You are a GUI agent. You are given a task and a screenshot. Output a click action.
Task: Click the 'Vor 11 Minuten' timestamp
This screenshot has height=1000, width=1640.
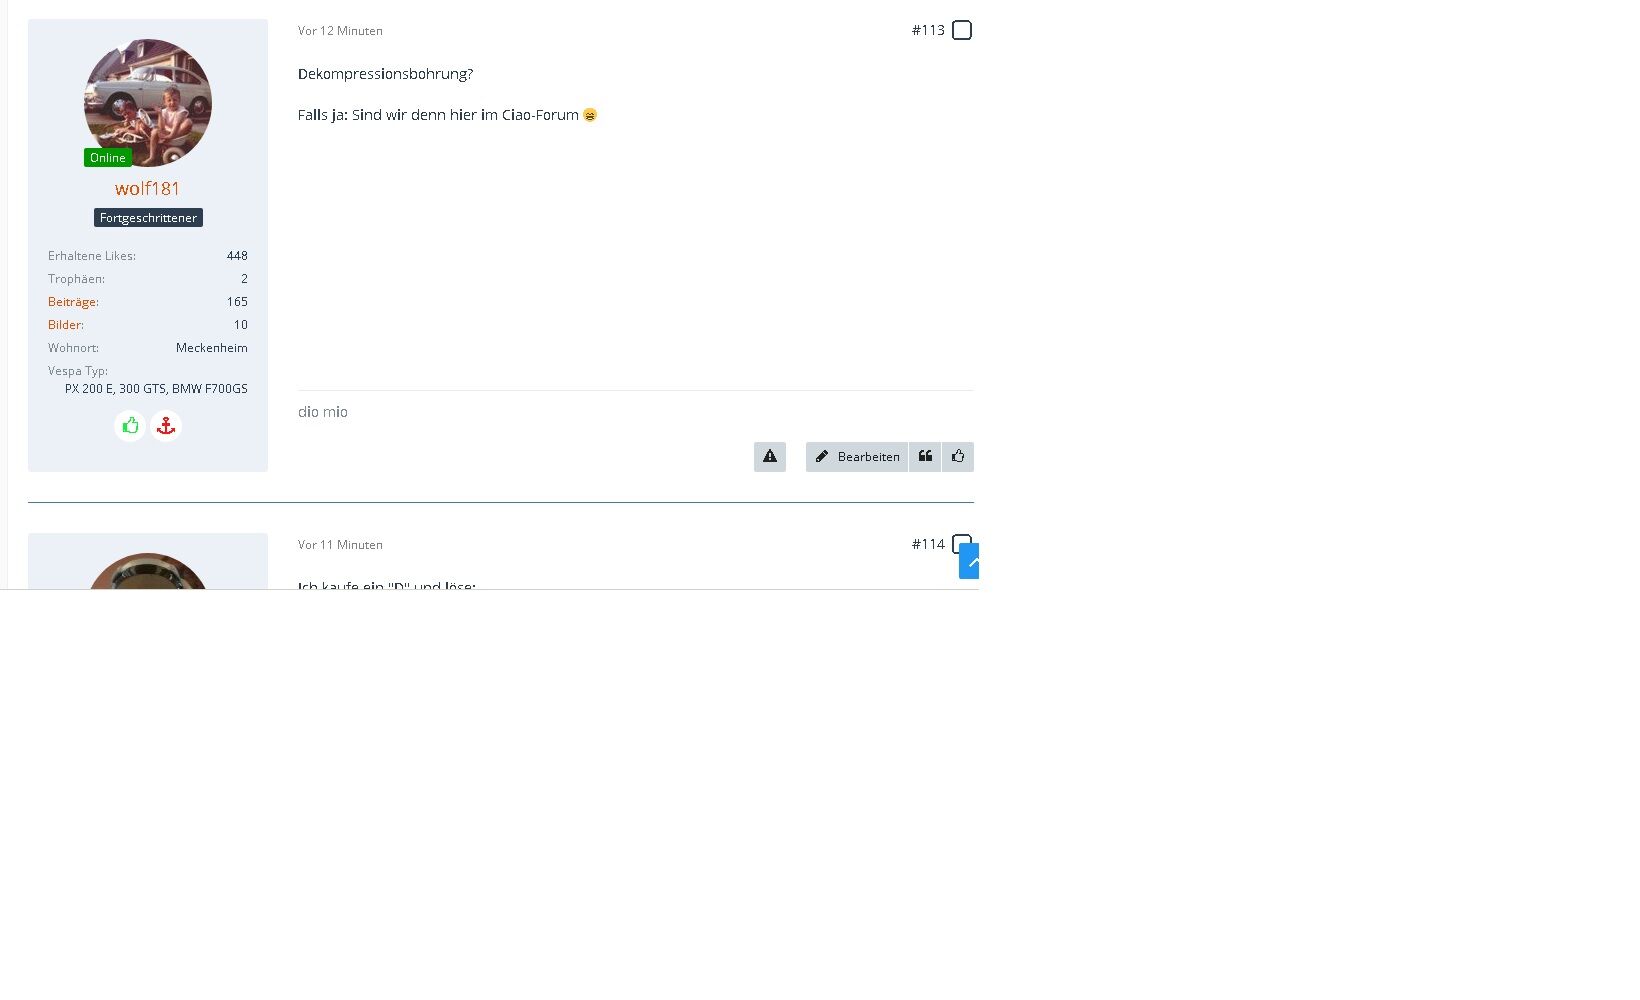point(340,545)
